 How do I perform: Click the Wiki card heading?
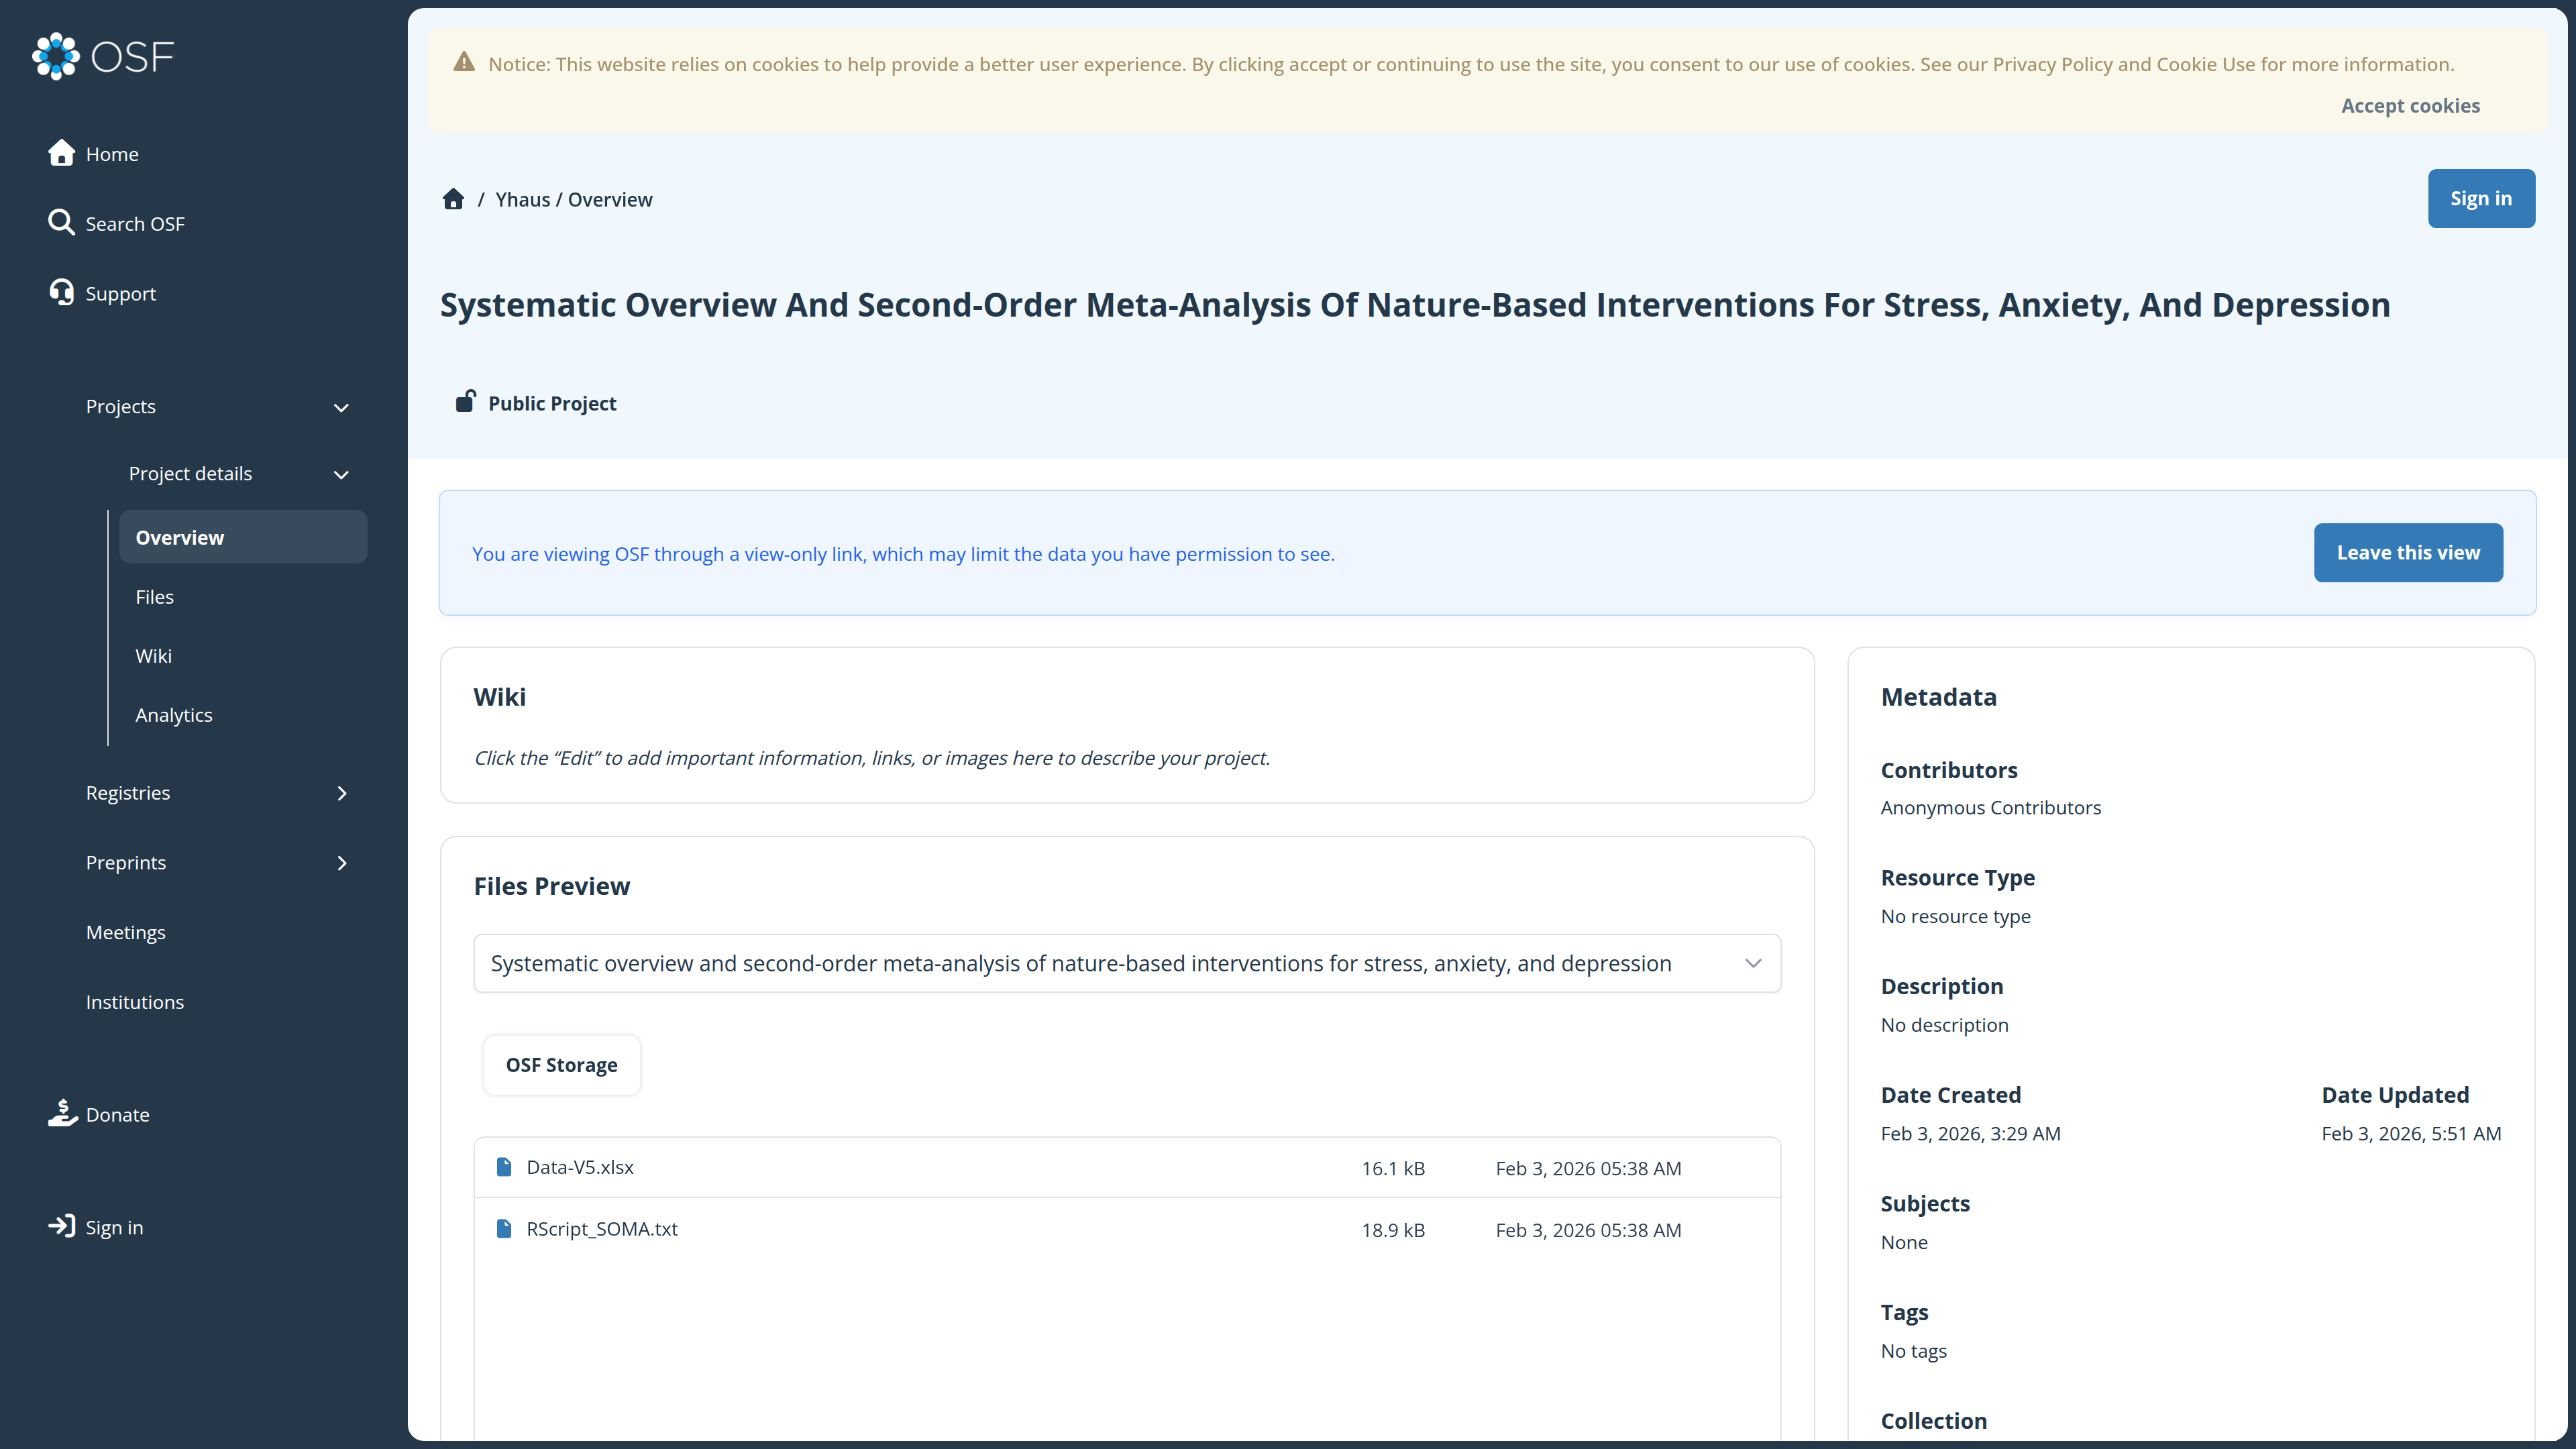(x=500, y=697)
